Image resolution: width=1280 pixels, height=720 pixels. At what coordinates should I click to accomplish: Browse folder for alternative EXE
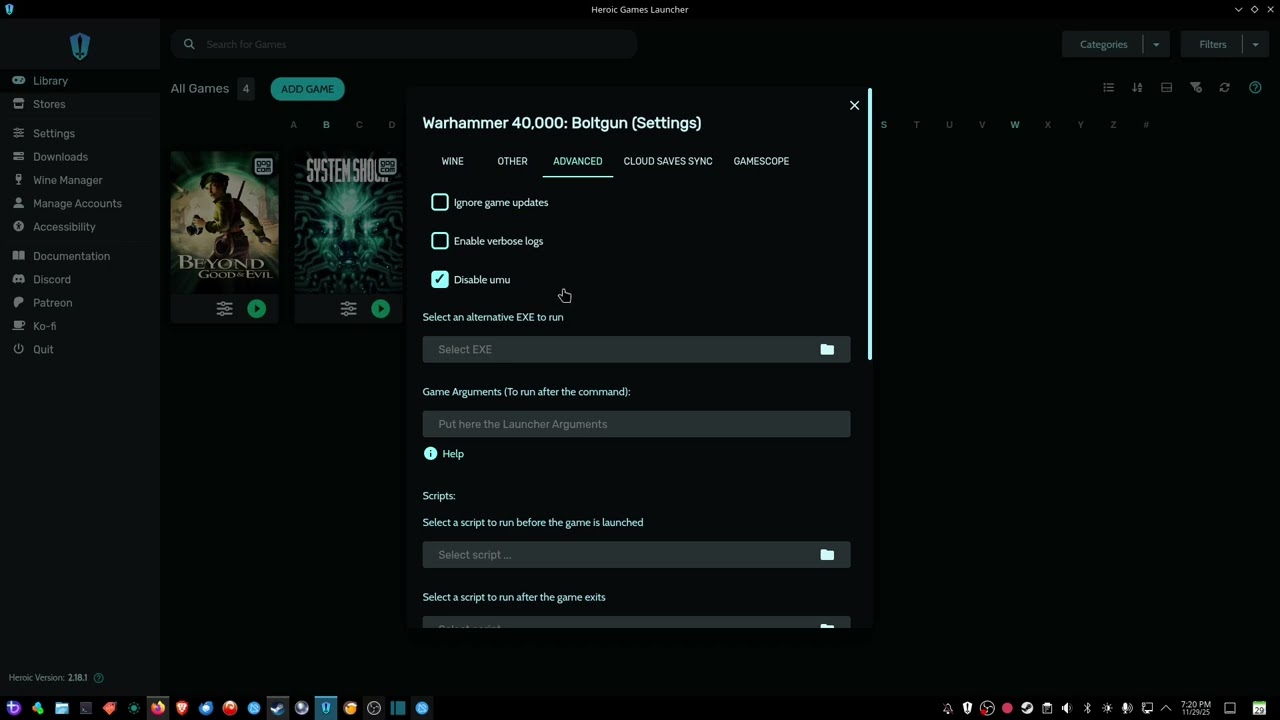click(x=827, y=349)
